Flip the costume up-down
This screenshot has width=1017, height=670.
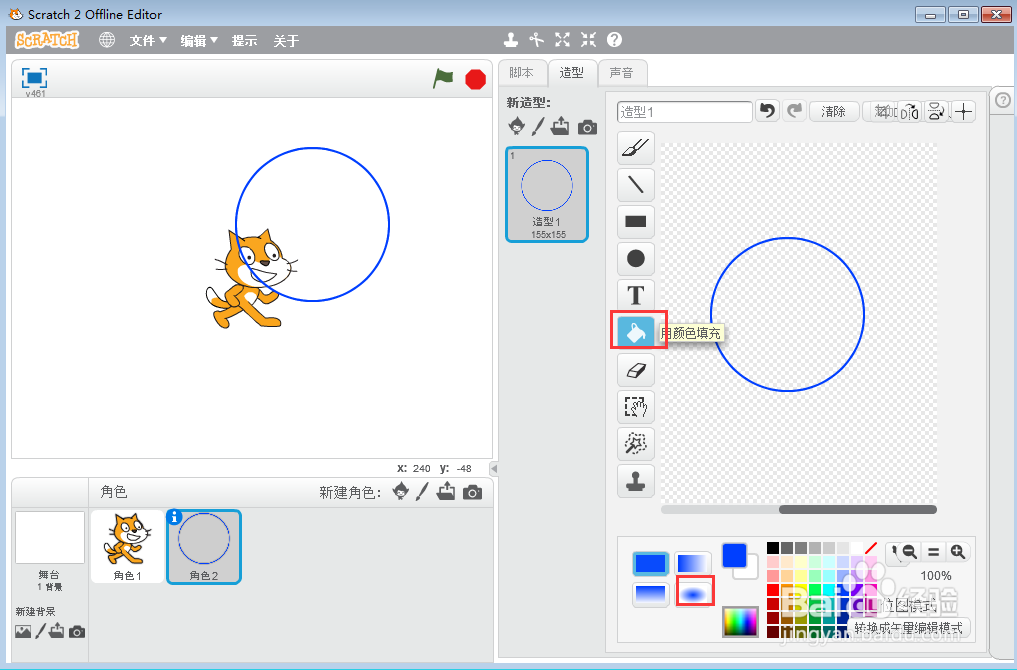coord(935,112)
